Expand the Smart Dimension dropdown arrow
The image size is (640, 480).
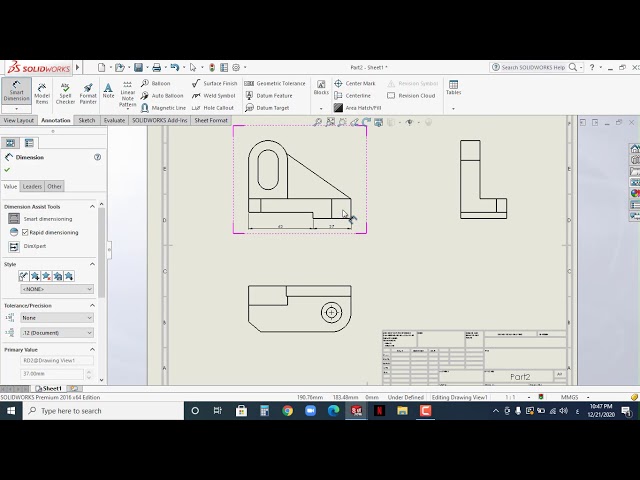coord(16,109)
